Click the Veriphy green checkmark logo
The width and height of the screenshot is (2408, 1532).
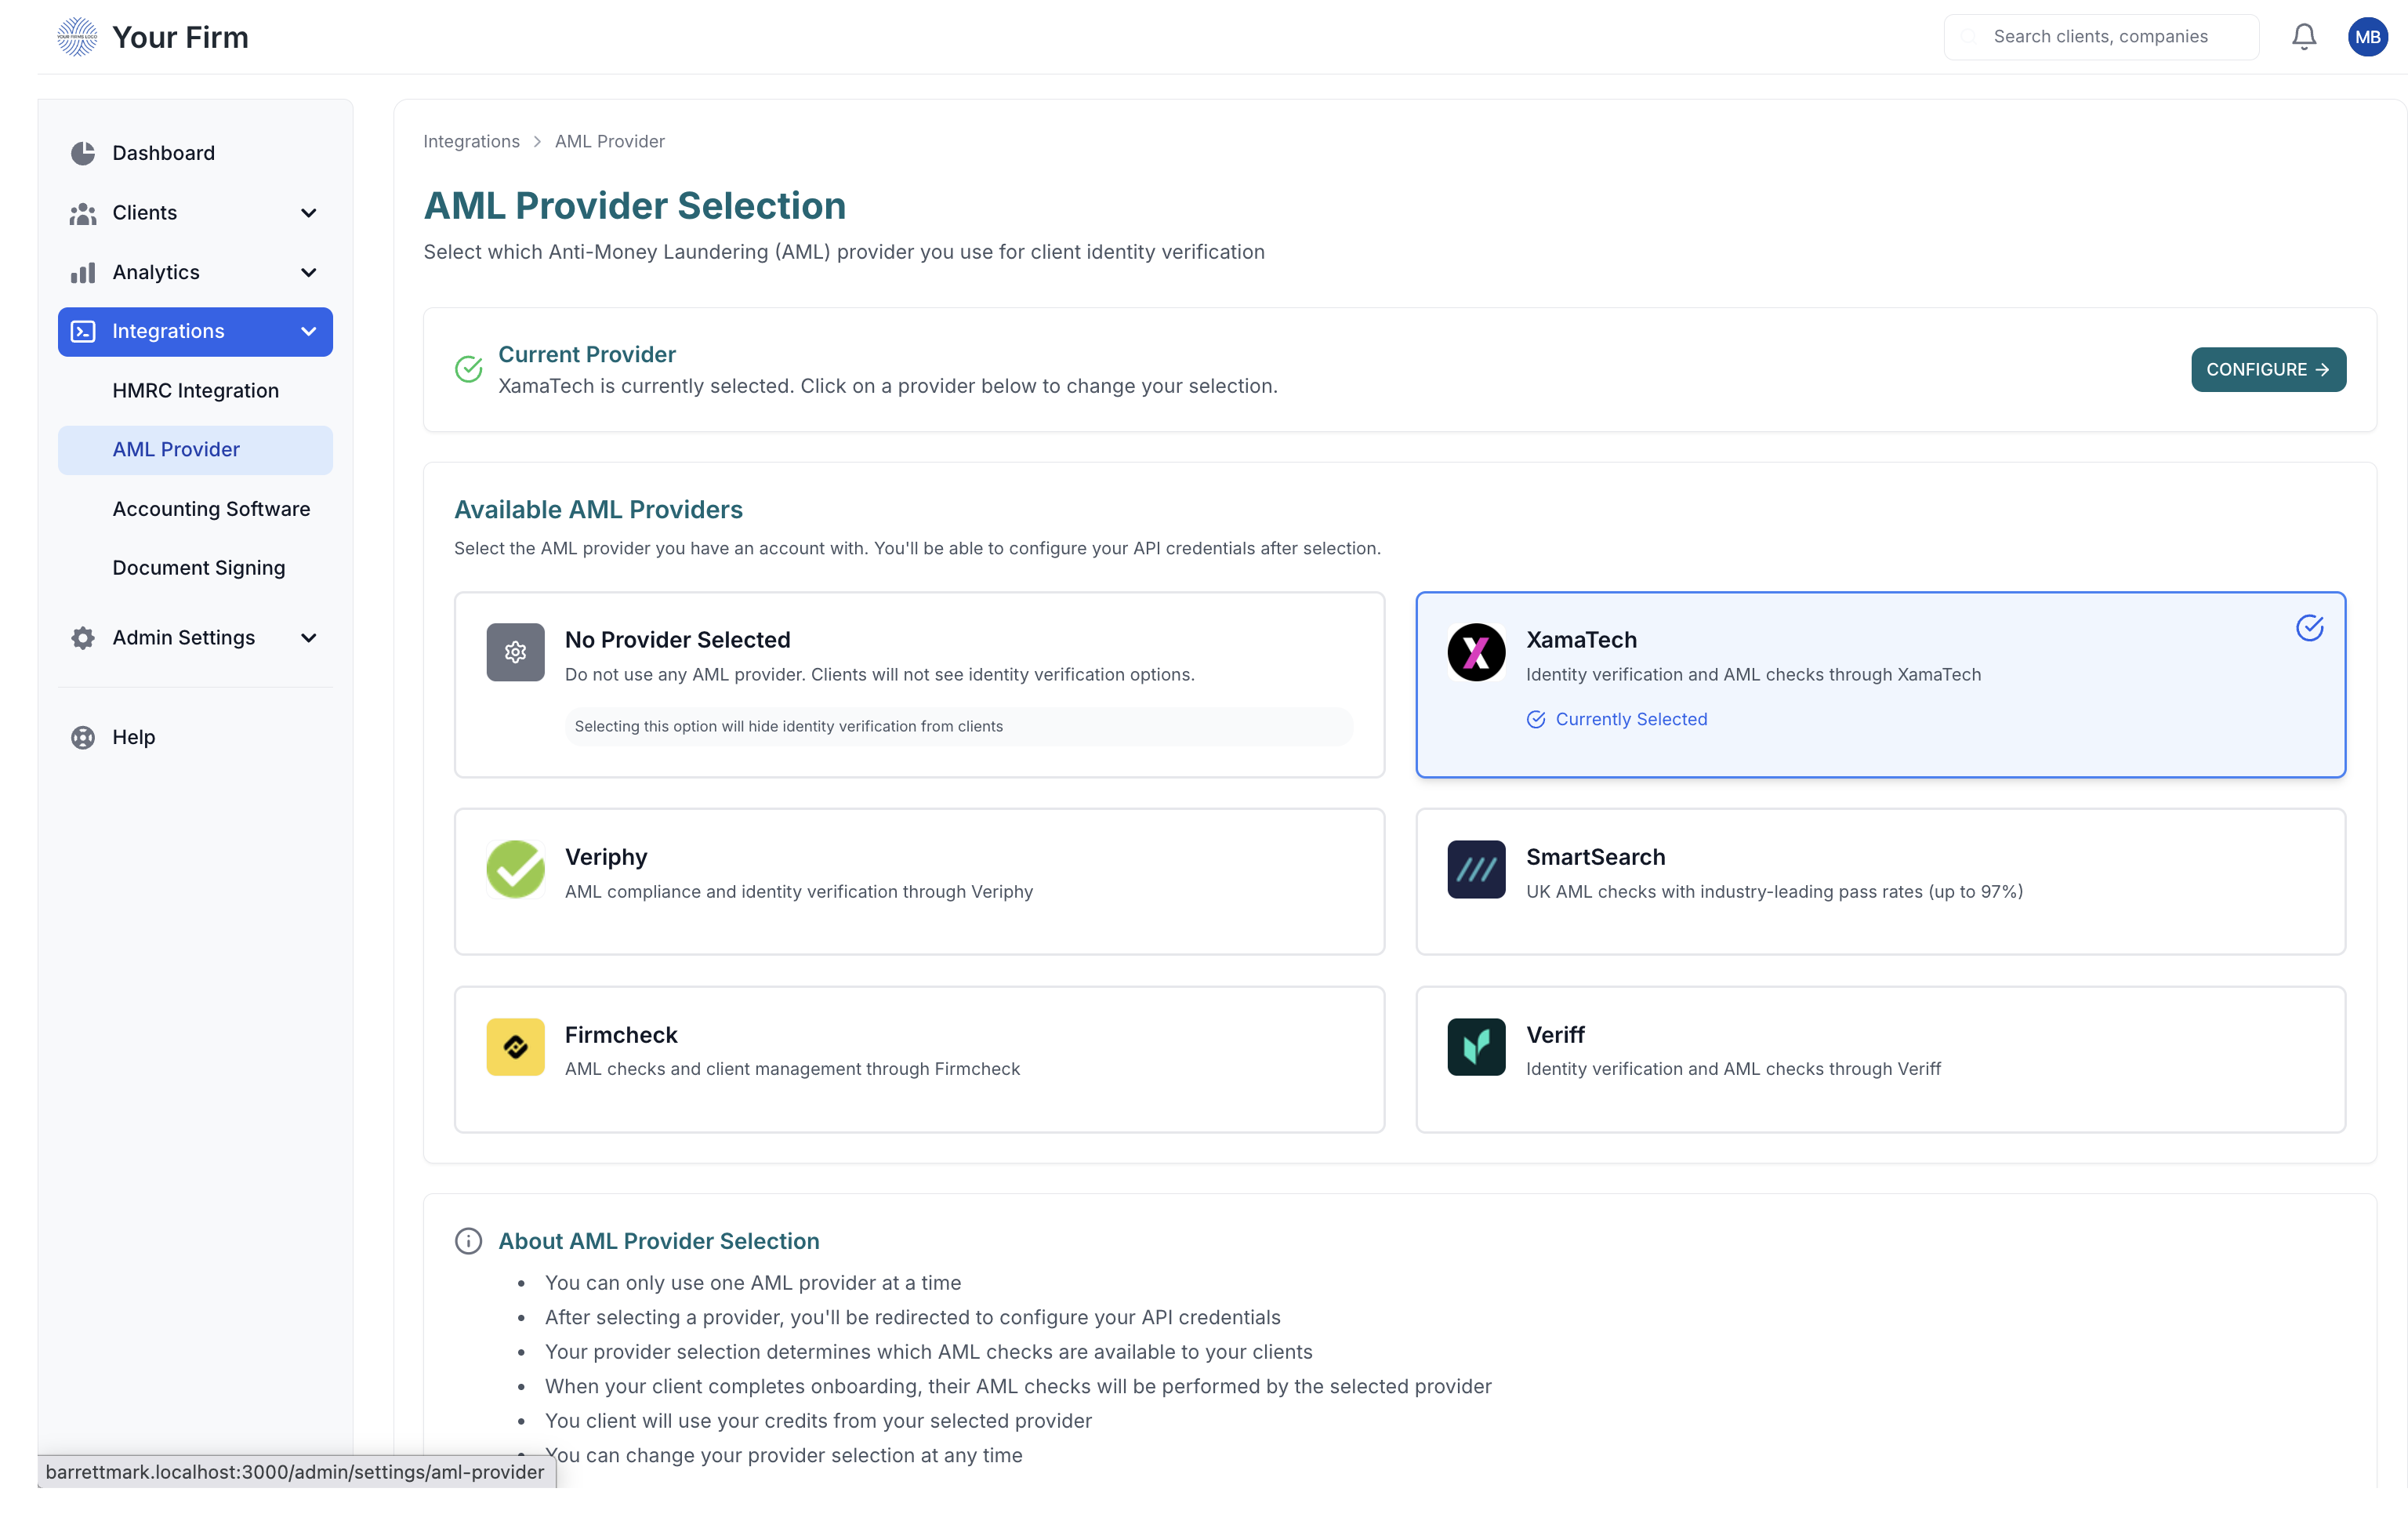pos(515,869)
